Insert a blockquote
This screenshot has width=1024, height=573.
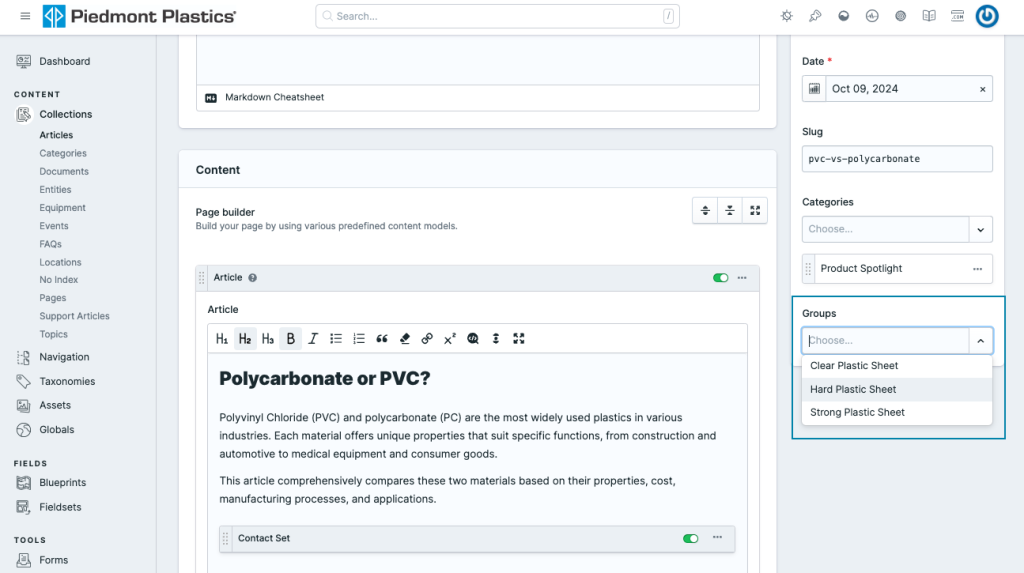(381, 338)
